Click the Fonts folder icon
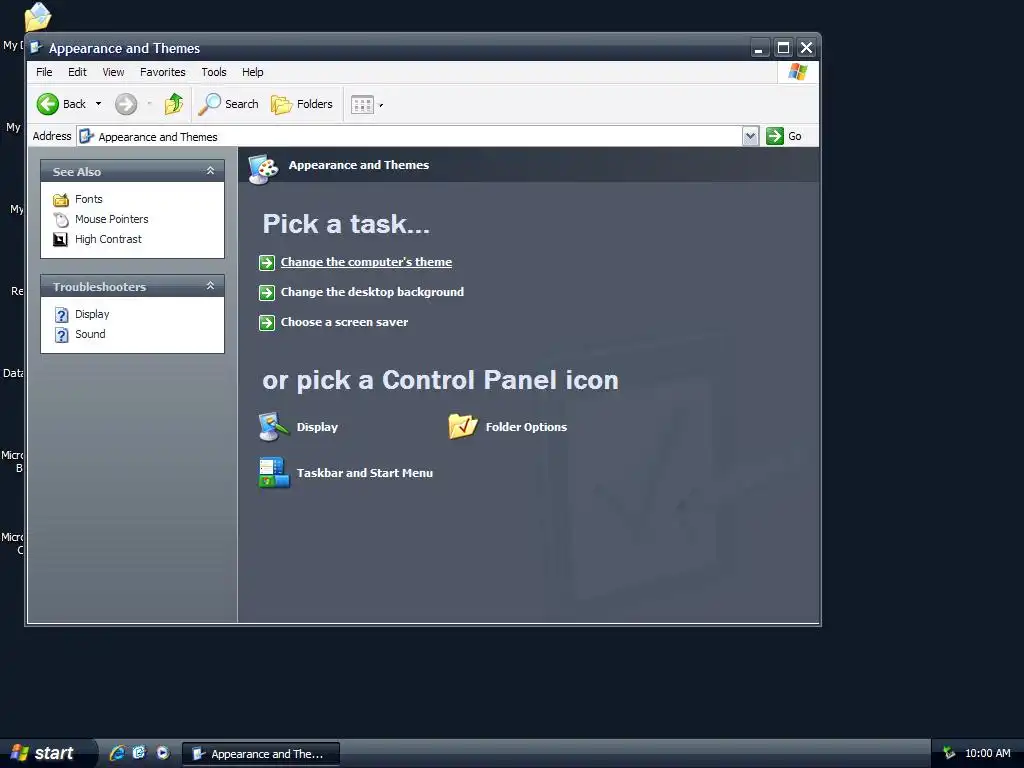 [x=61, y=199]
